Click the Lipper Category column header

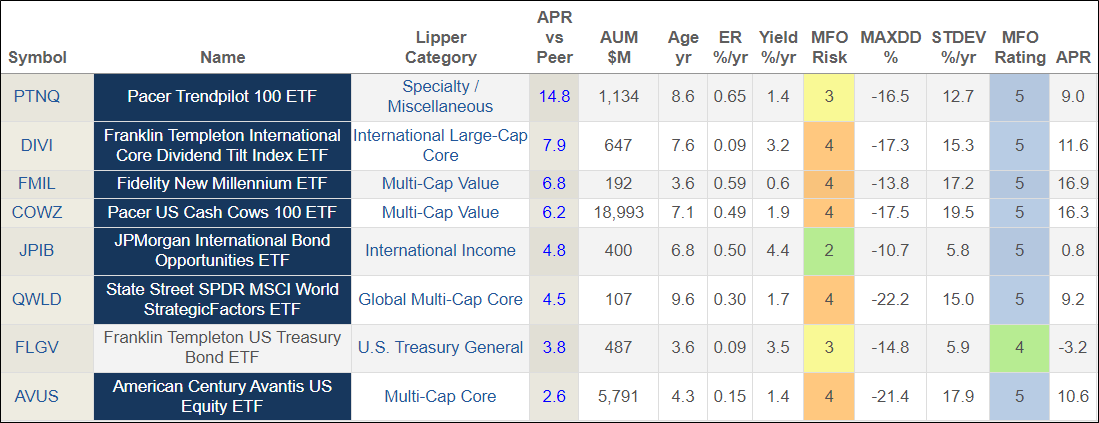pyautogui.click(x=441, y=47)
